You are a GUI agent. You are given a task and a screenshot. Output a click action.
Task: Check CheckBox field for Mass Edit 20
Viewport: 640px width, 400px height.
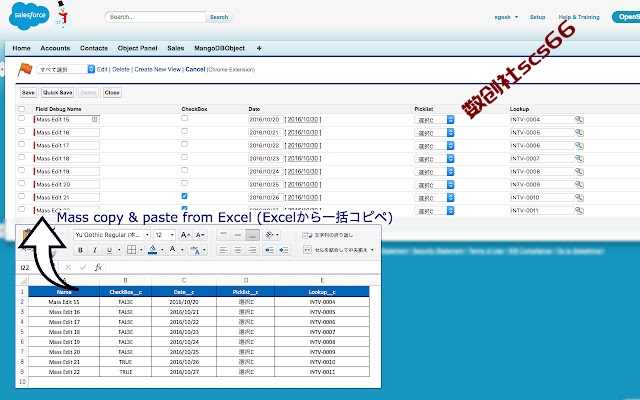(184, 183)
